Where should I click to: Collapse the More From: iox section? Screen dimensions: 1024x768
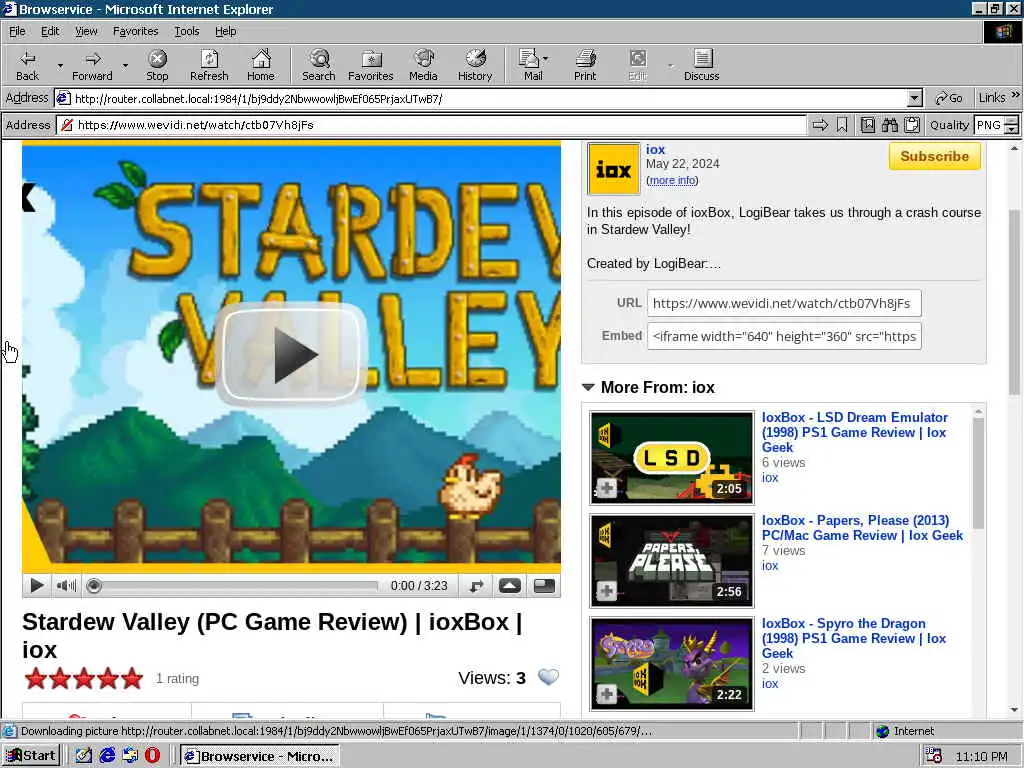click(588, 387)
